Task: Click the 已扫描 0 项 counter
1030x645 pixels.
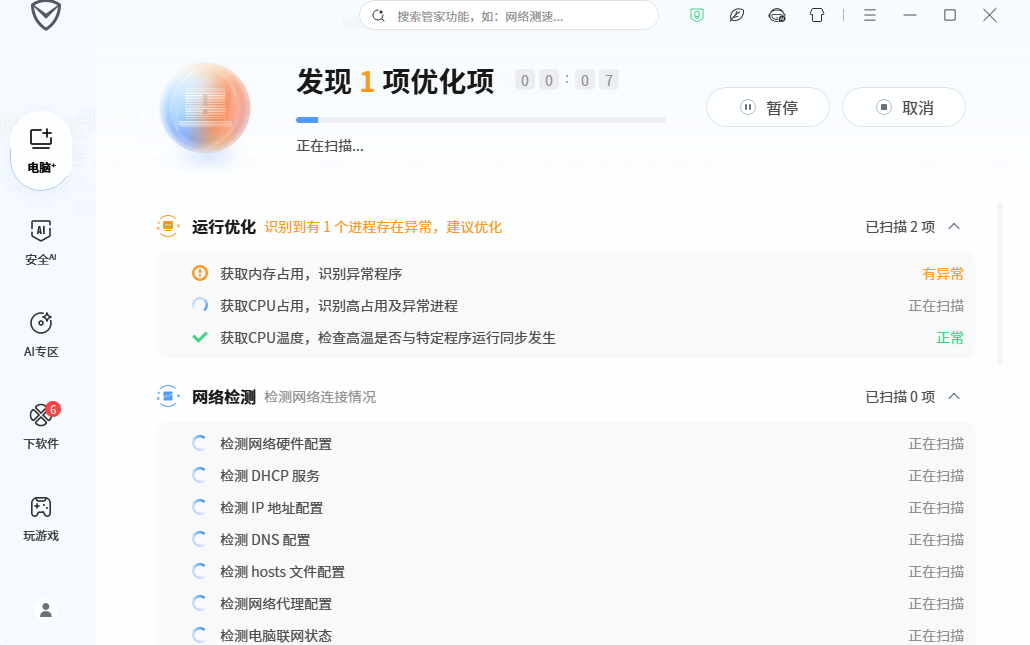Action: [x=900, y=397]
